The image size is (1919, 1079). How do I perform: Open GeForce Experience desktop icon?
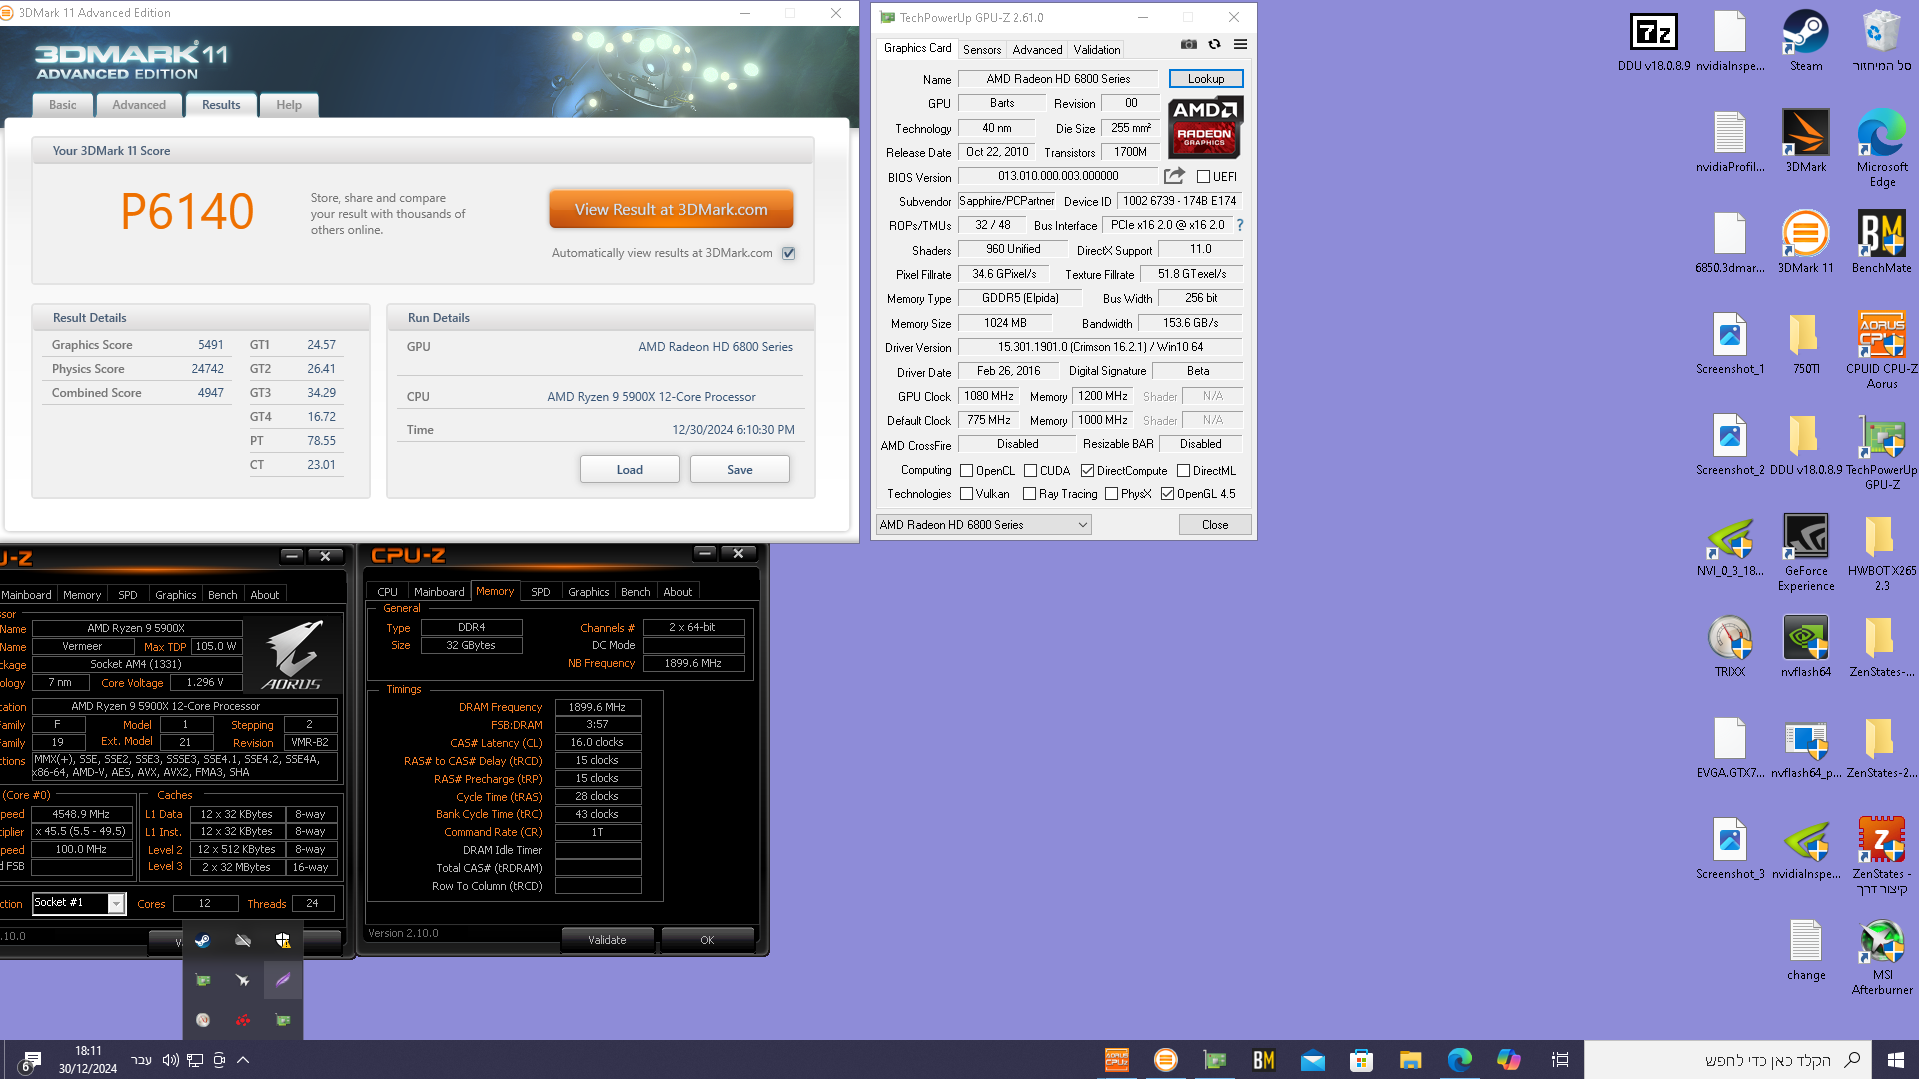click(1805, 552)
